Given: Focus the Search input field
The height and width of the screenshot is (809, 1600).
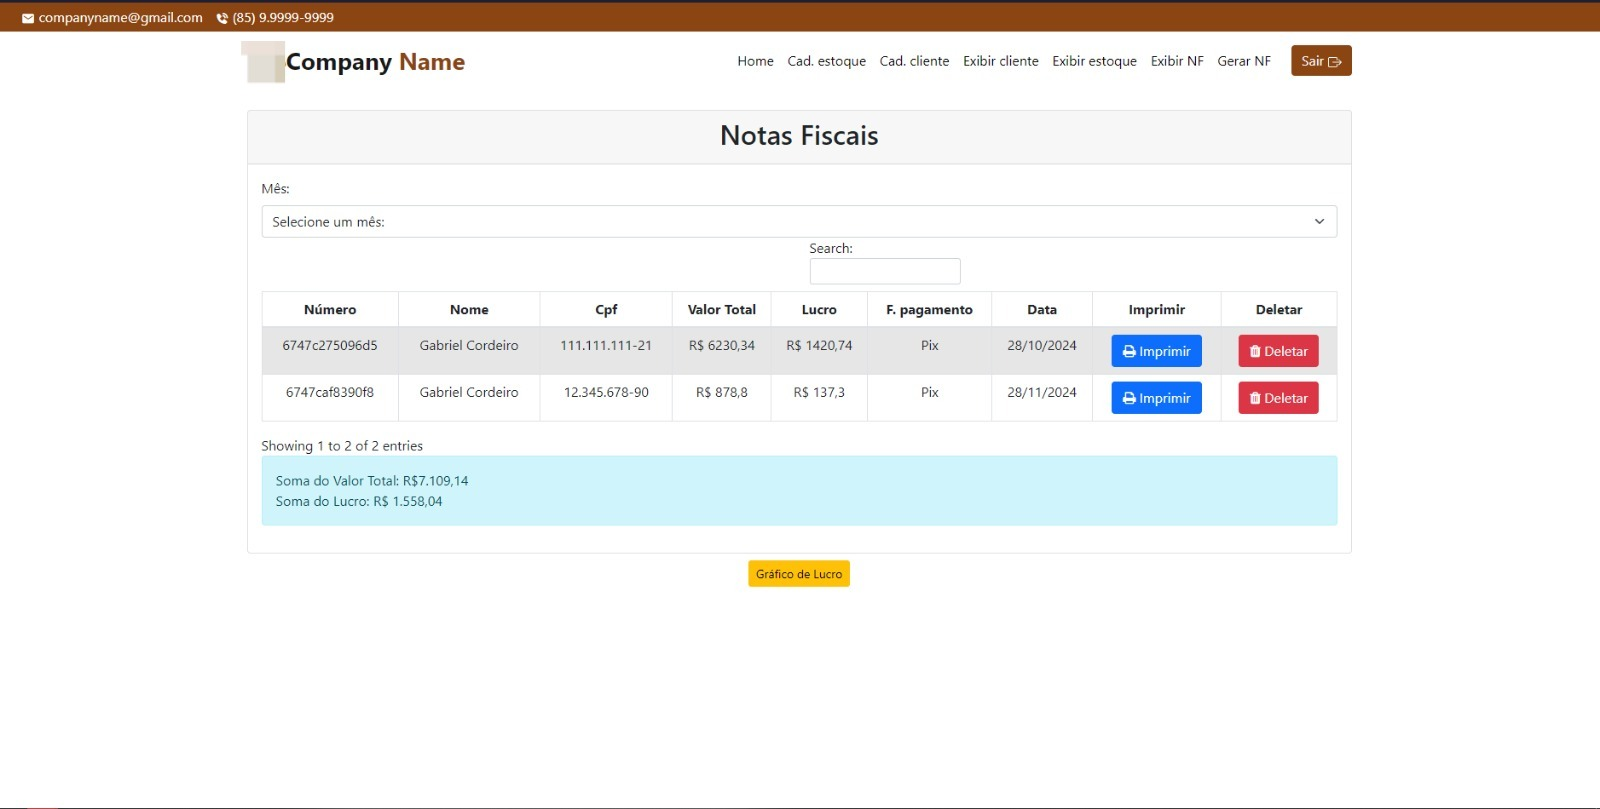Looking at the screenshot, I should (885, 271).
